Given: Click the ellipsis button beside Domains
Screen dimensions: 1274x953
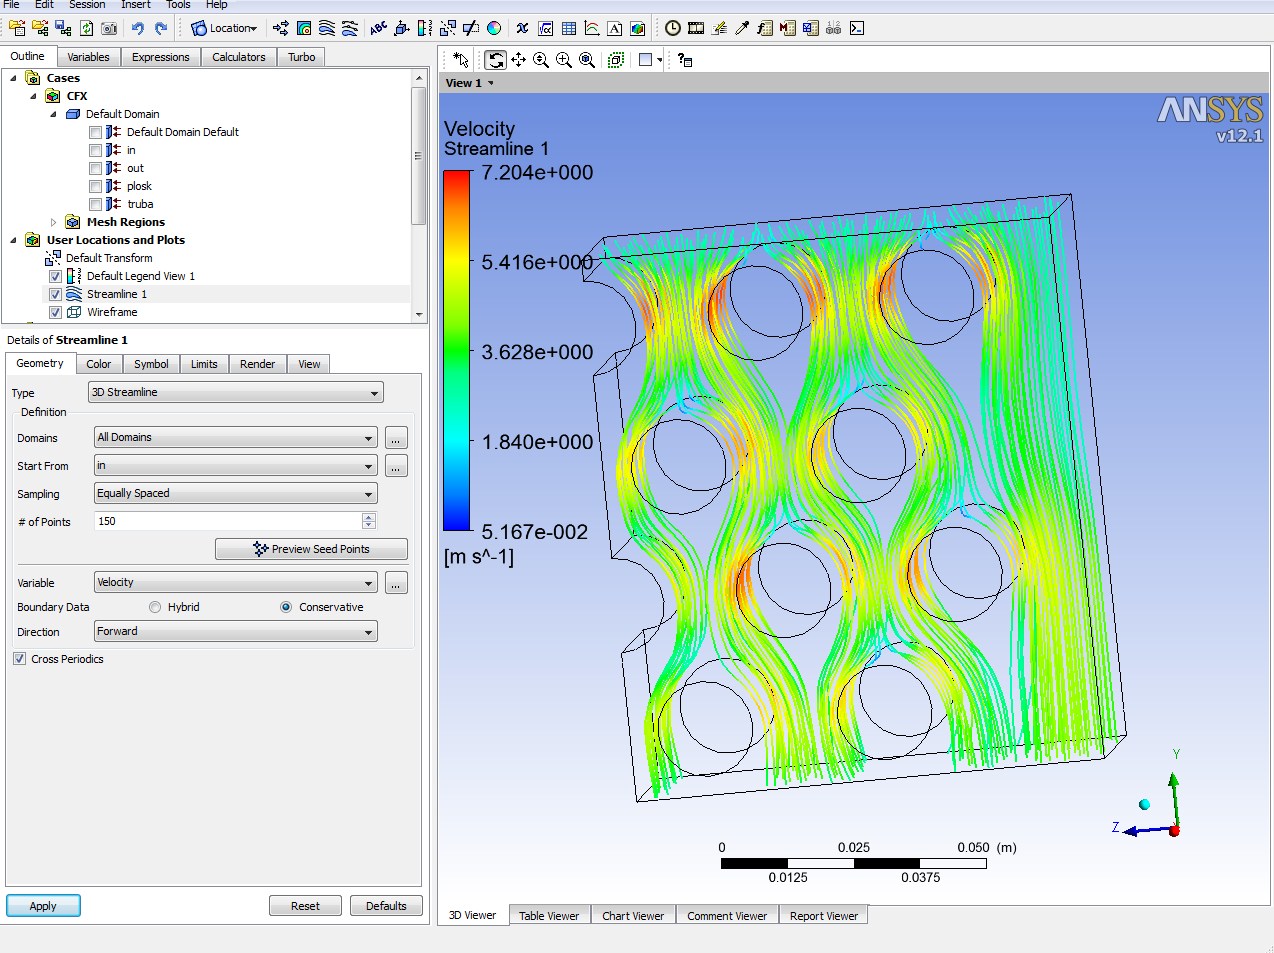Looking at the screenshot, I should tap(396, 438).
